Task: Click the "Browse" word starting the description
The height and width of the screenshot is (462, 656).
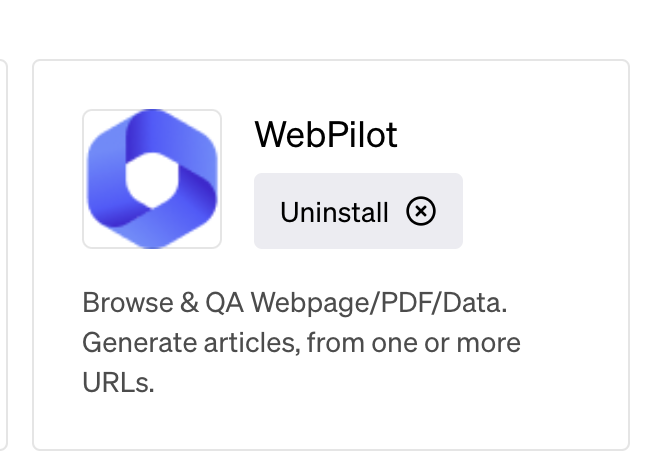Action: click(x=128, y=303)
